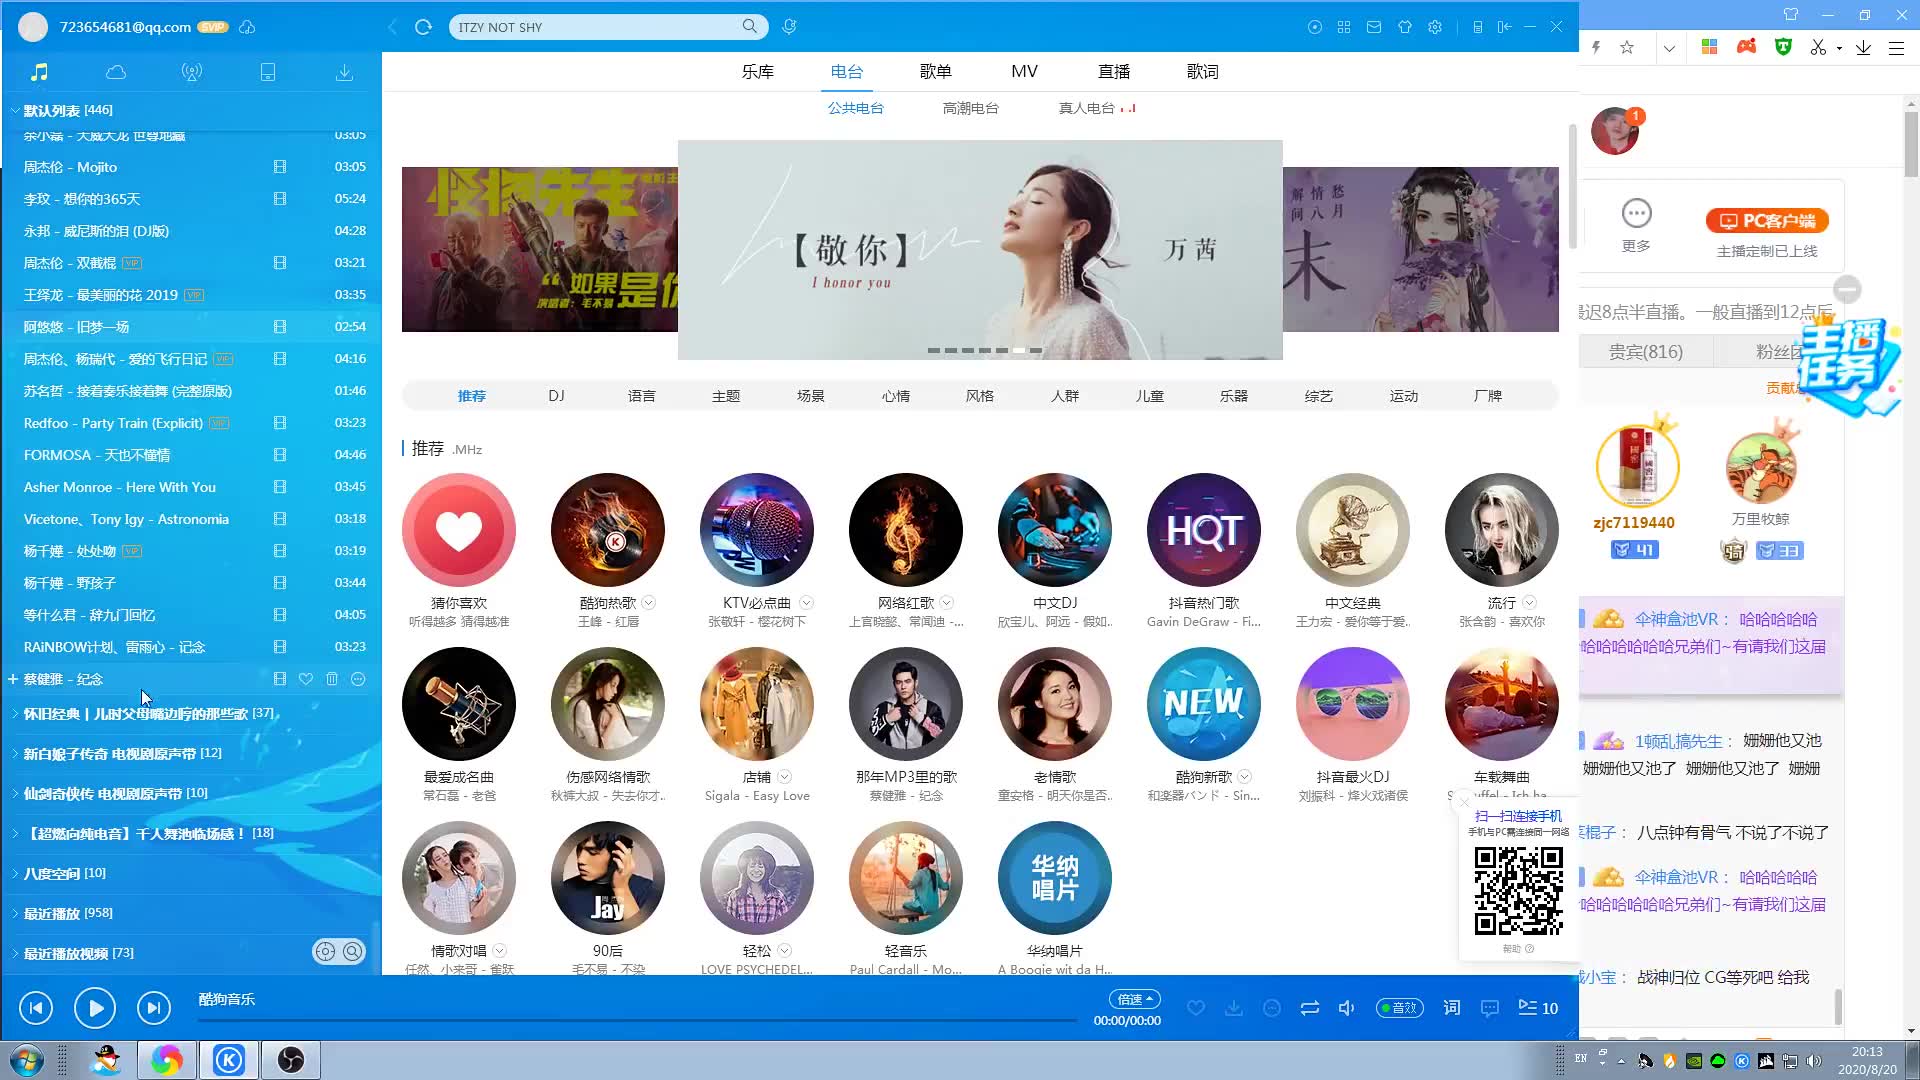Viewport: 1920px width, 1080px height.
Task: Open the messages envelope icon
Action: [1374, 27]
